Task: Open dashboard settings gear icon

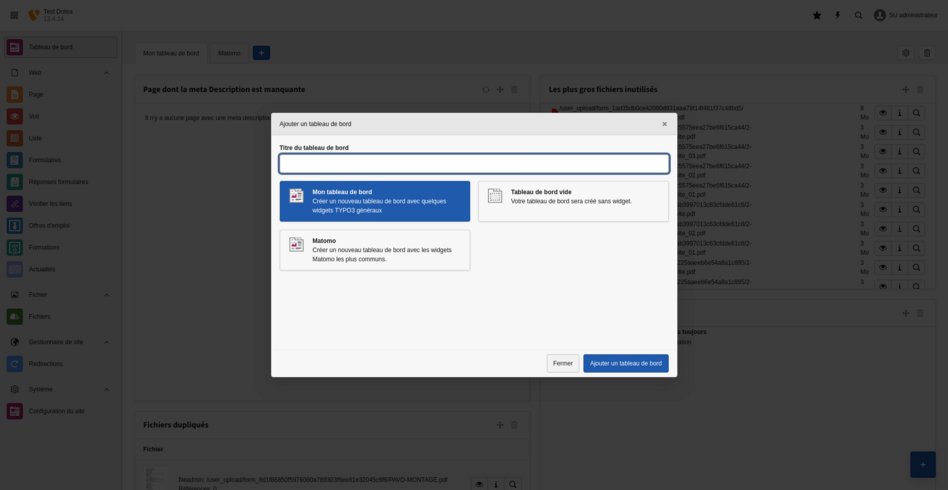Action: click(906, 53)
